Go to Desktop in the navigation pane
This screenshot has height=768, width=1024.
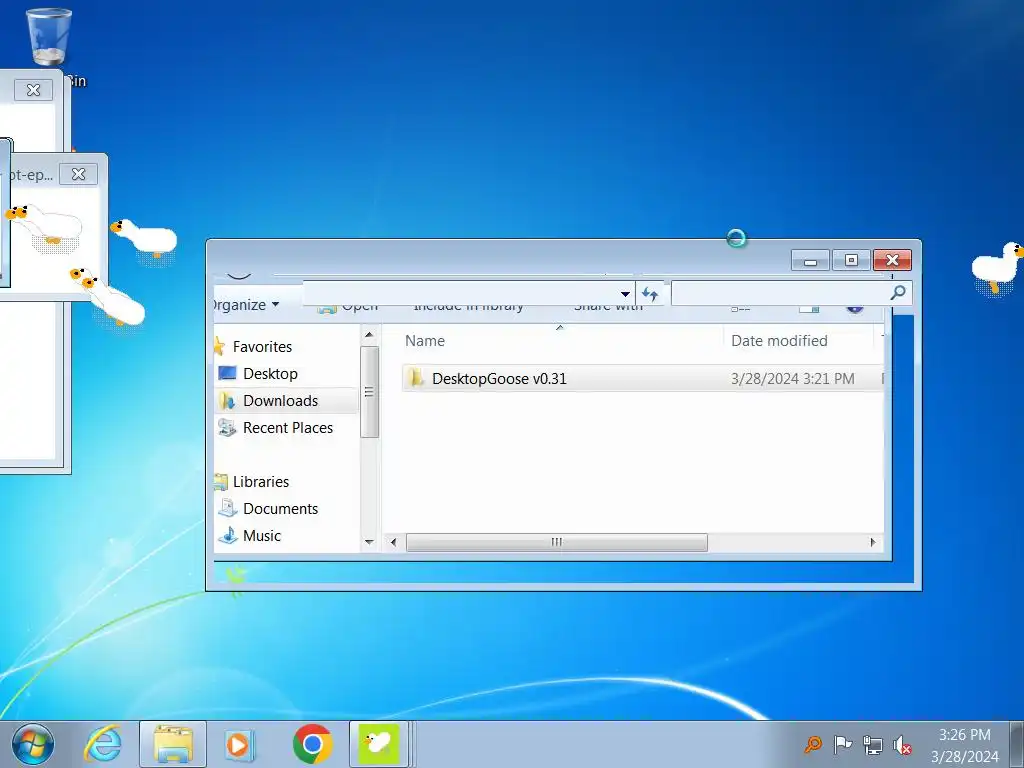270,374
